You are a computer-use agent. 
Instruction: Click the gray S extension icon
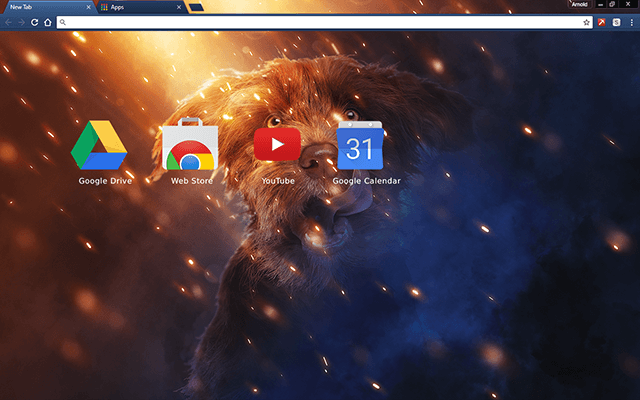click(617, 22)
